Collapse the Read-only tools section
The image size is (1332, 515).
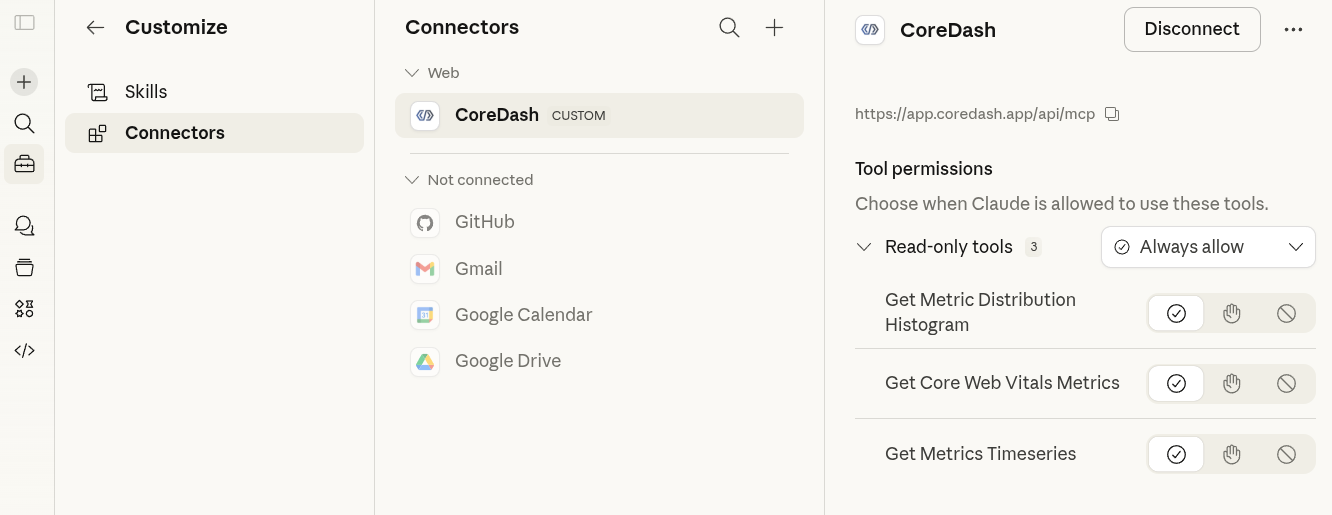pos(864,247)
